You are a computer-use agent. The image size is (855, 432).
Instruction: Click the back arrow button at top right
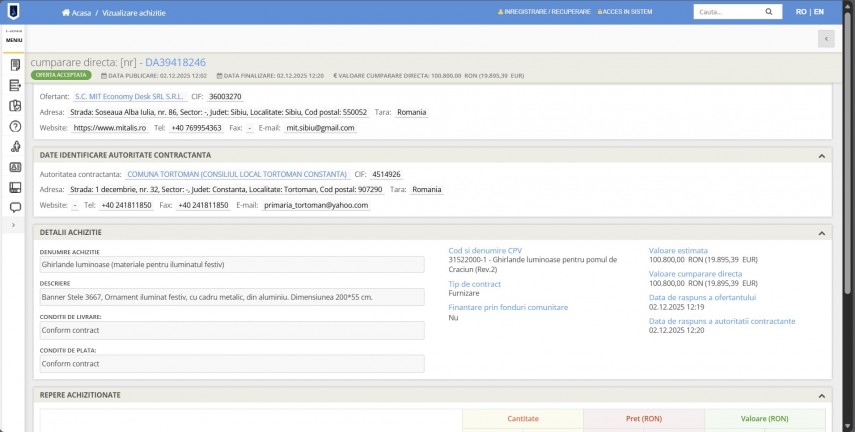click(x=825, y=38)
